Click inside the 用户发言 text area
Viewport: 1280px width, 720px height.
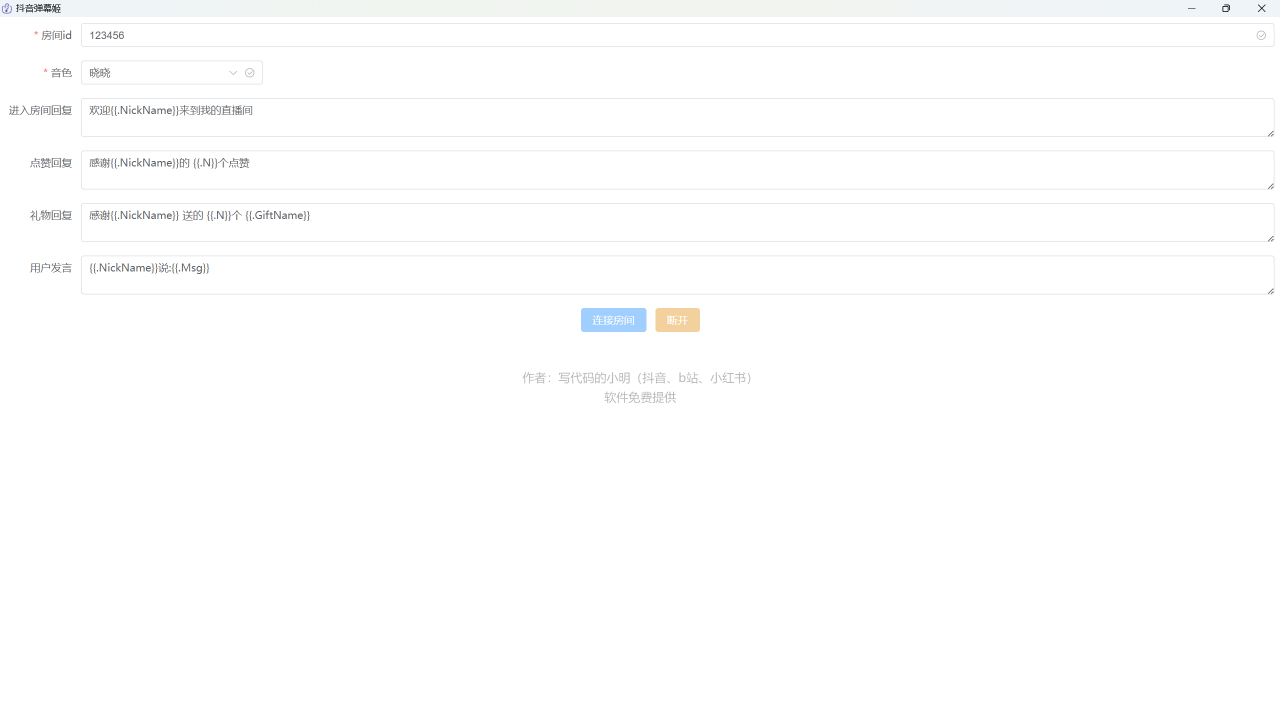pyautogui.click(x=677, y=275)
